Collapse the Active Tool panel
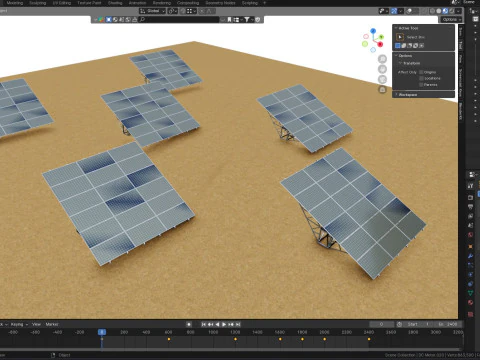The height and width of the screenshot is (360, 480). (396, 28)
